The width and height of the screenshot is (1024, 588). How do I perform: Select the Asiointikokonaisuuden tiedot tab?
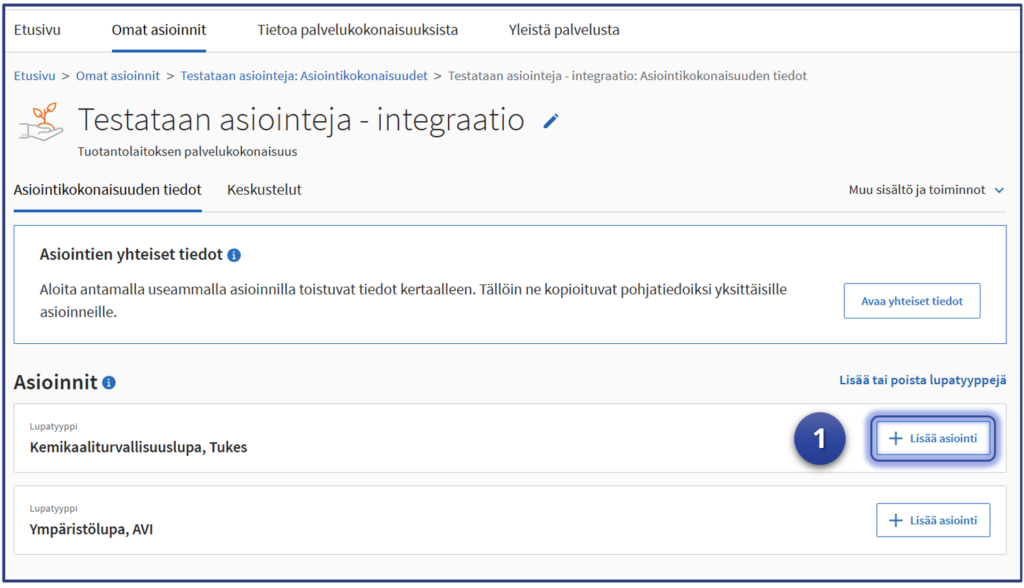(x=108, y=189)
